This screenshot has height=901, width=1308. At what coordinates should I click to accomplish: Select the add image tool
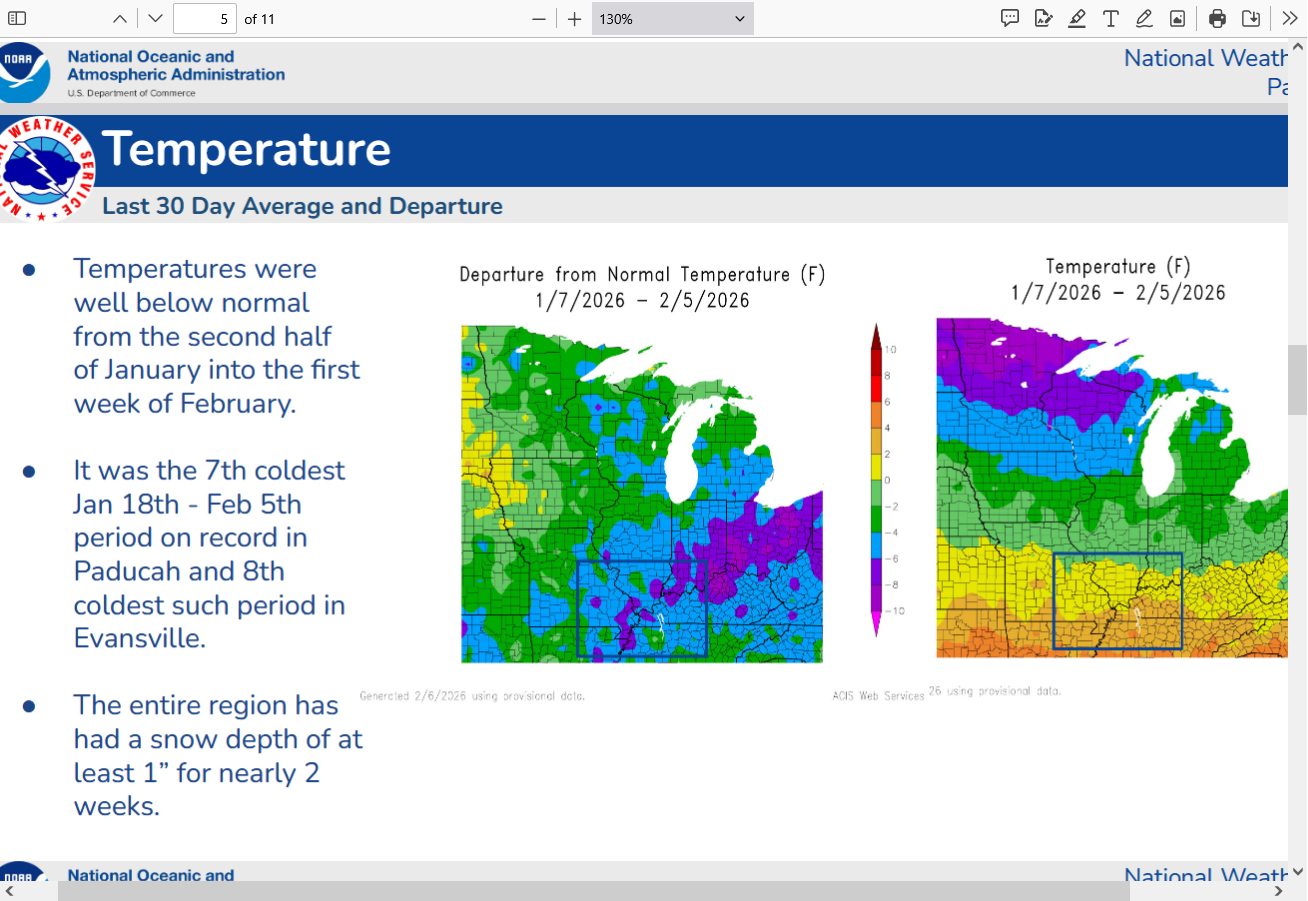click(1178, 18)
